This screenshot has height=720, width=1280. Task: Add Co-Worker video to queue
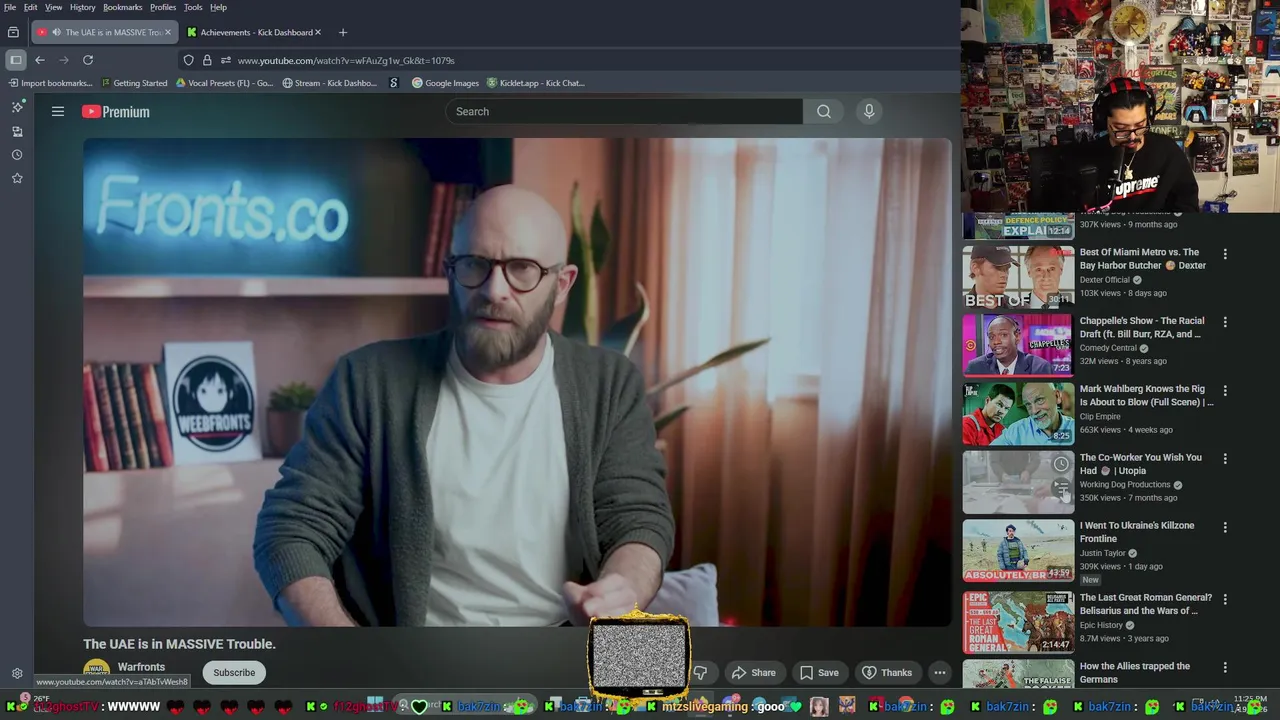click(x=1061, y=487)
